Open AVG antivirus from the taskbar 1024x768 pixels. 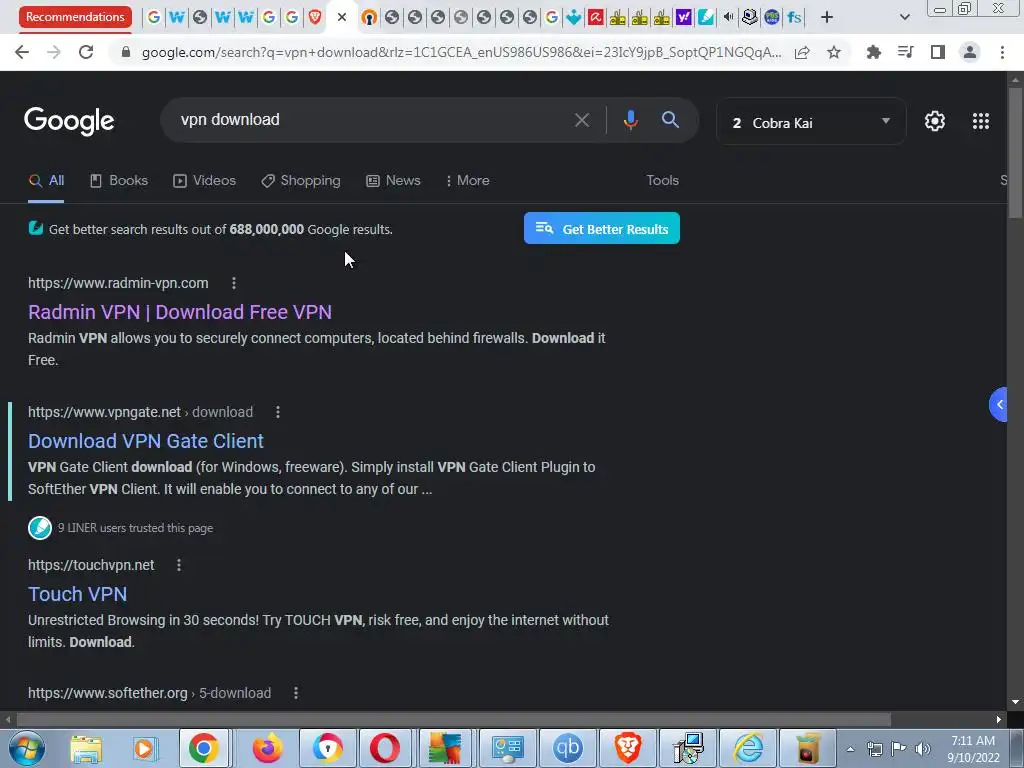click(445, 748)
